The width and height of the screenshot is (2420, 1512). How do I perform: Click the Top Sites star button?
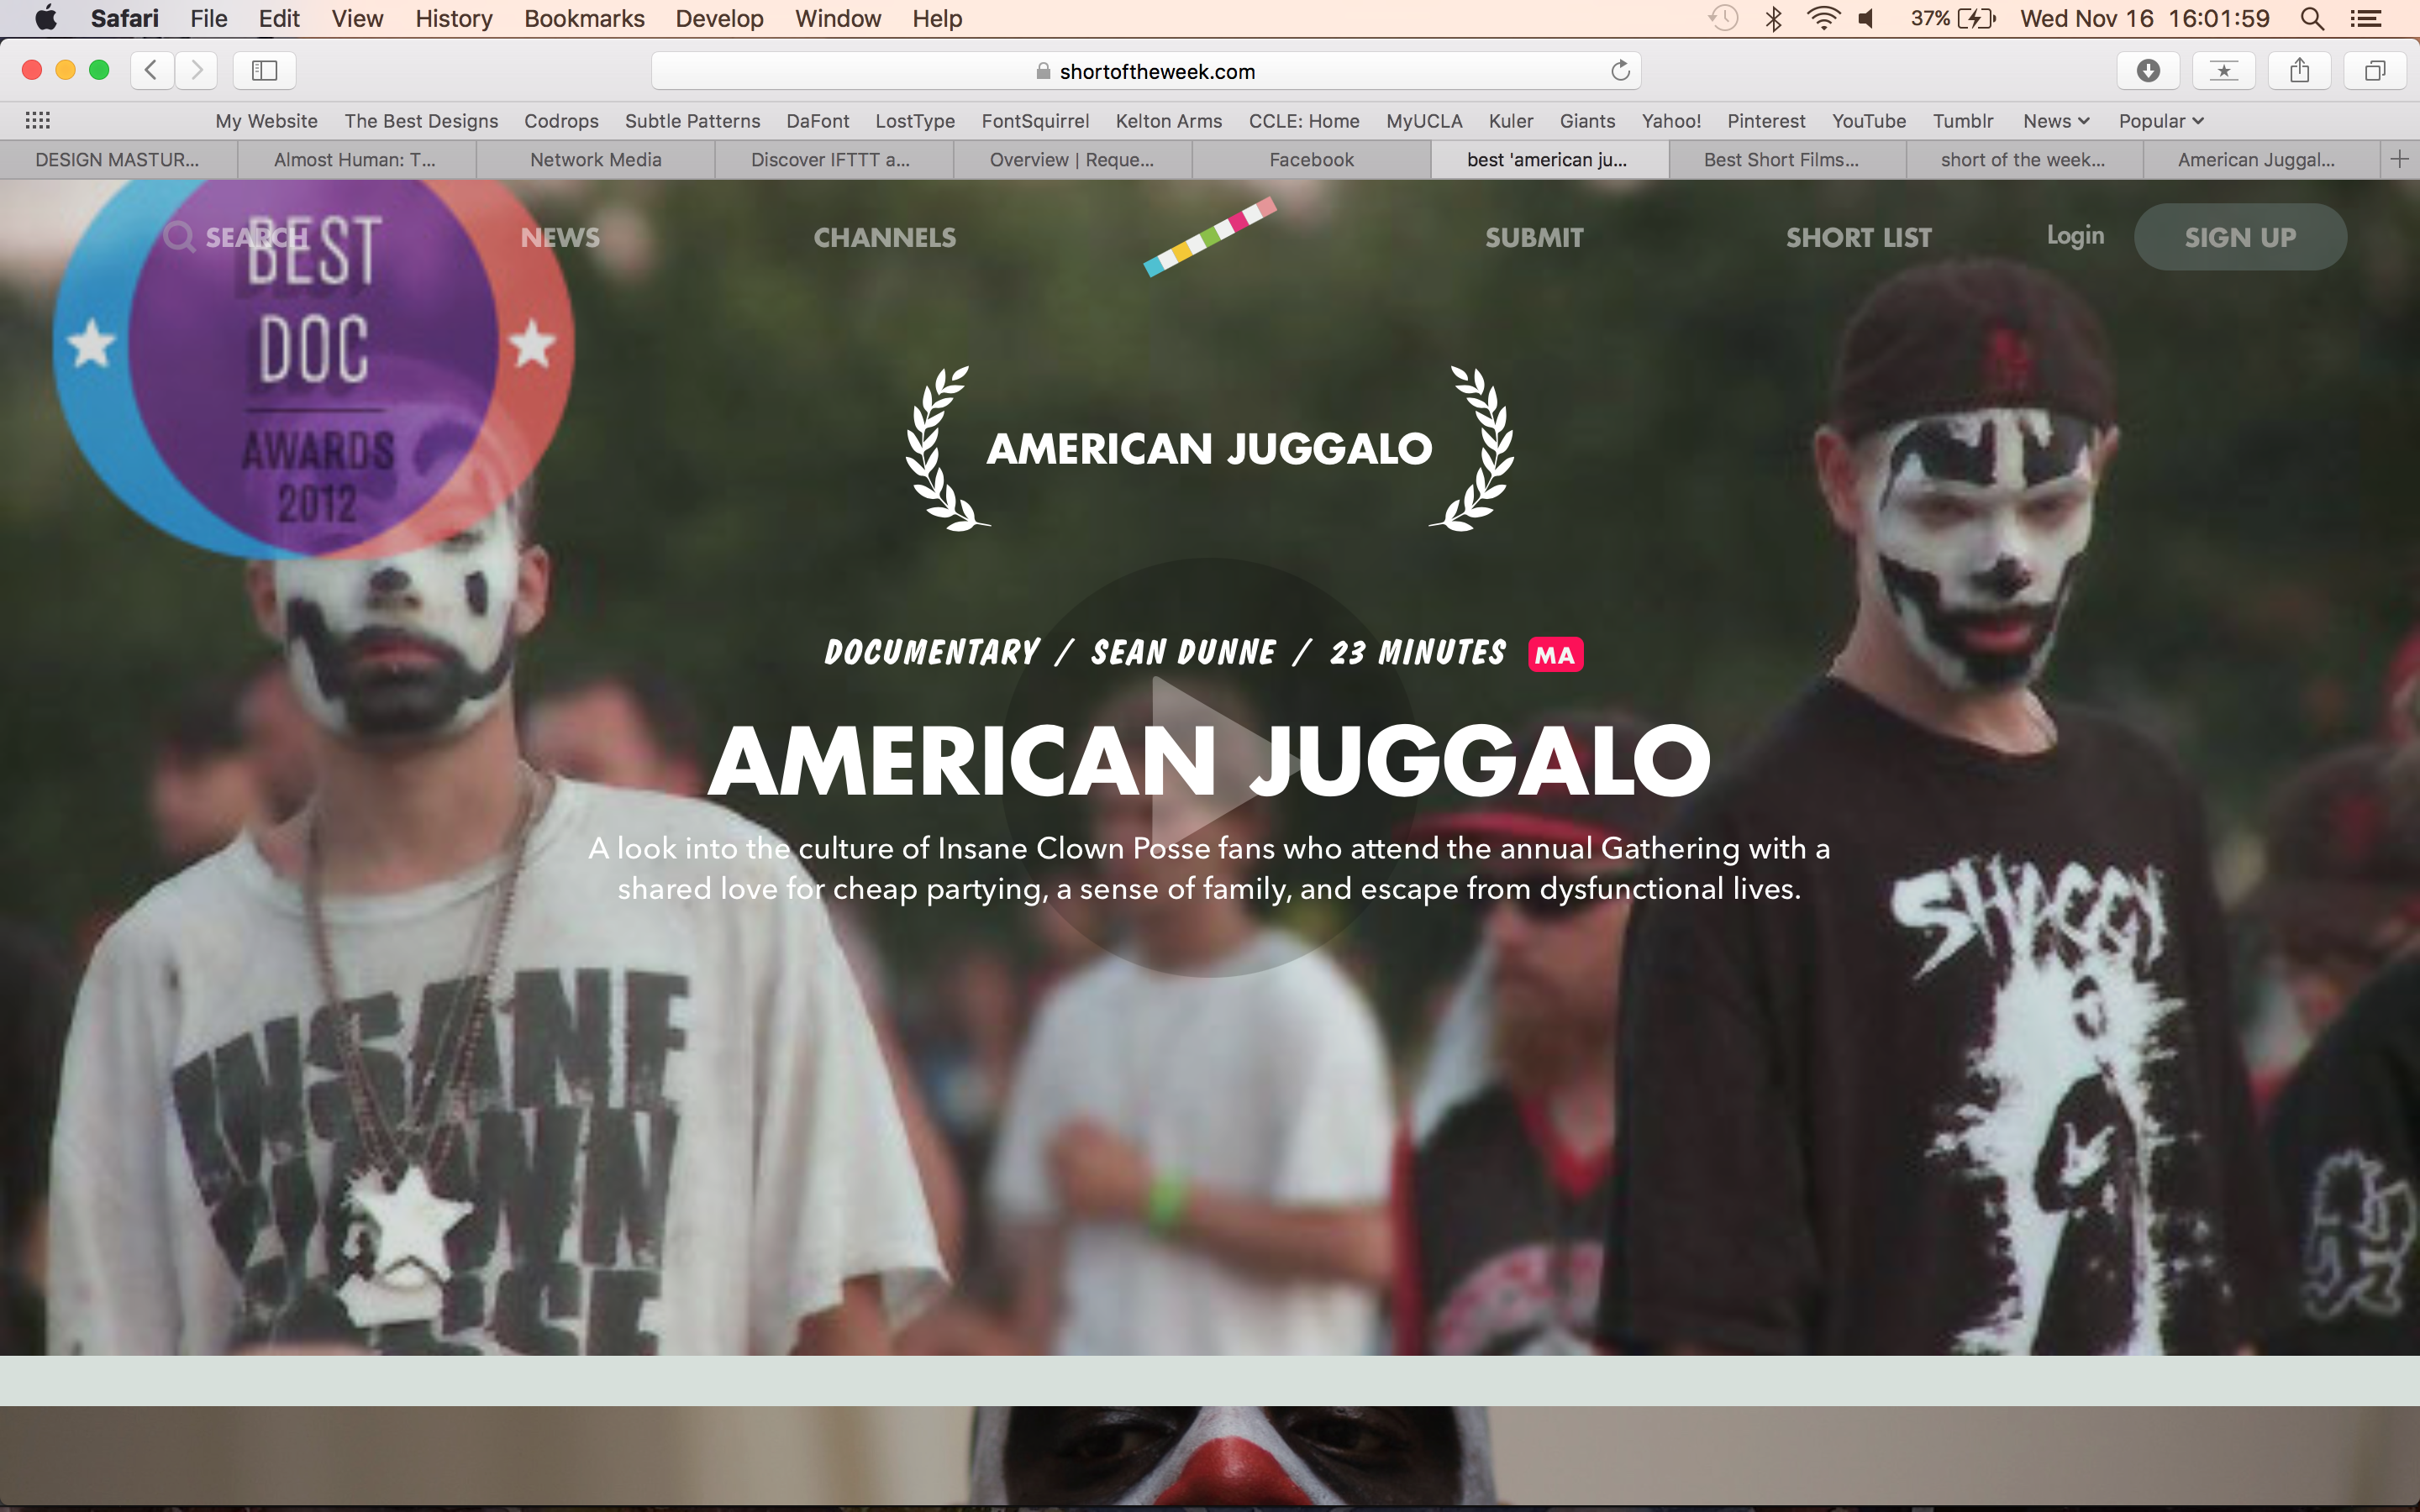pos(2223,70)
